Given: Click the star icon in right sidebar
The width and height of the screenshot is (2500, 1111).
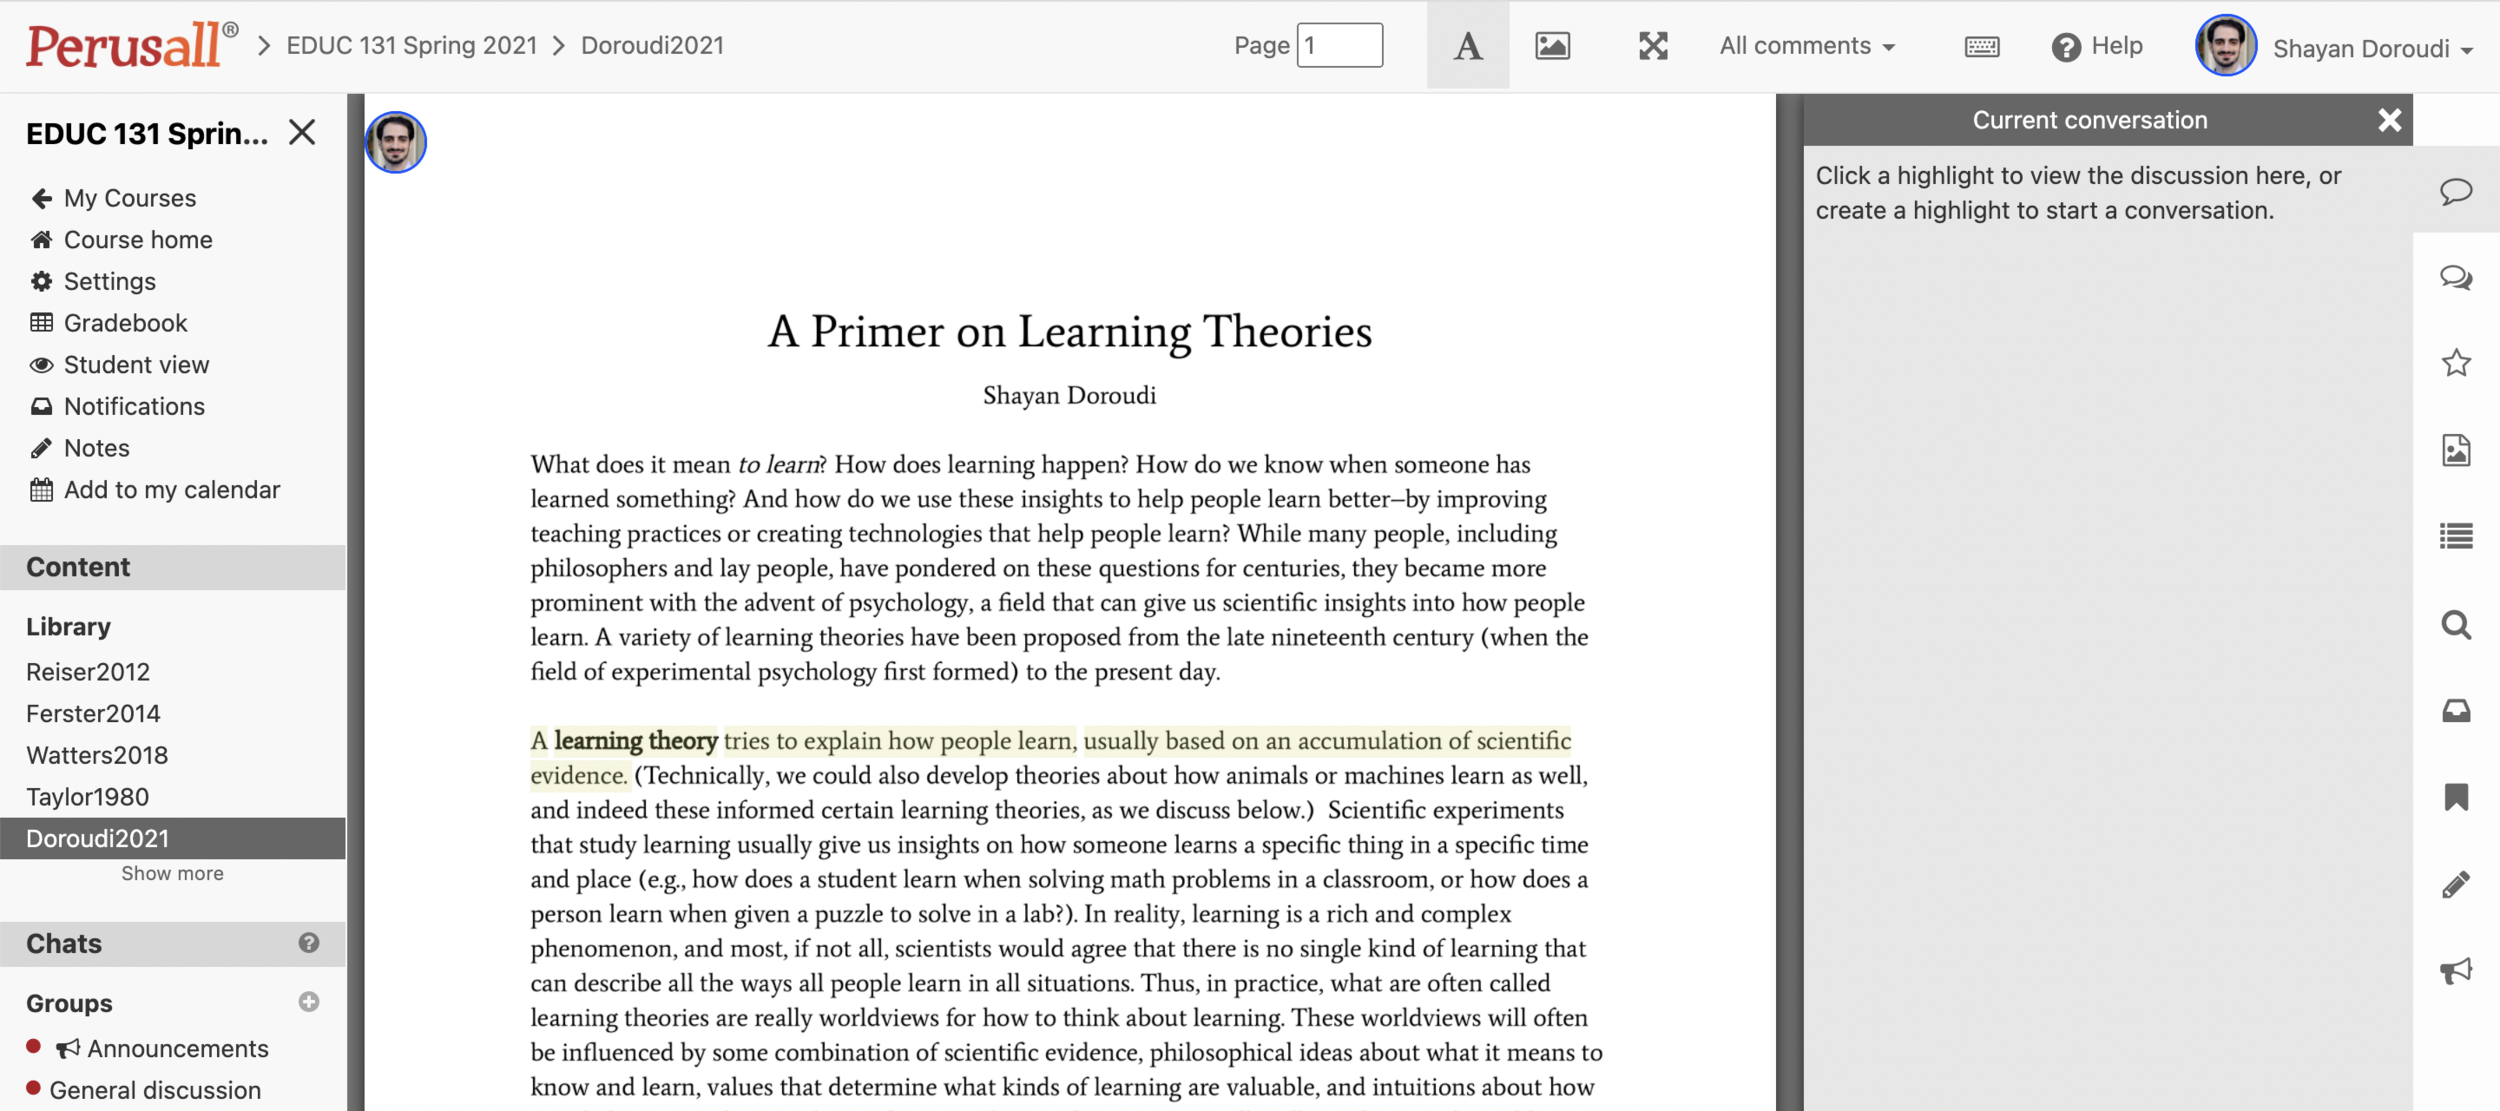Looking at the screenshot, I should coord(2456,363).
